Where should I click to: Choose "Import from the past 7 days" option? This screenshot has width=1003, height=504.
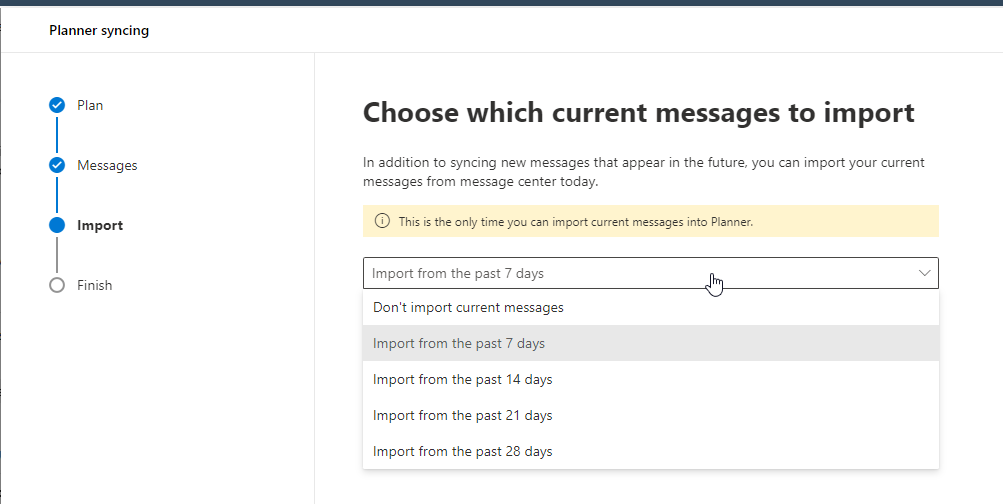[459, 343]
